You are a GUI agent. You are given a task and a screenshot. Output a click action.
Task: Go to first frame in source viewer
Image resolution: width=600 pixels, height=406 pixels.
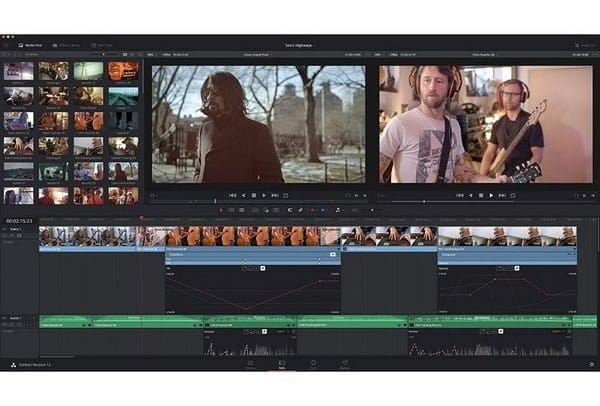(233, 196)
